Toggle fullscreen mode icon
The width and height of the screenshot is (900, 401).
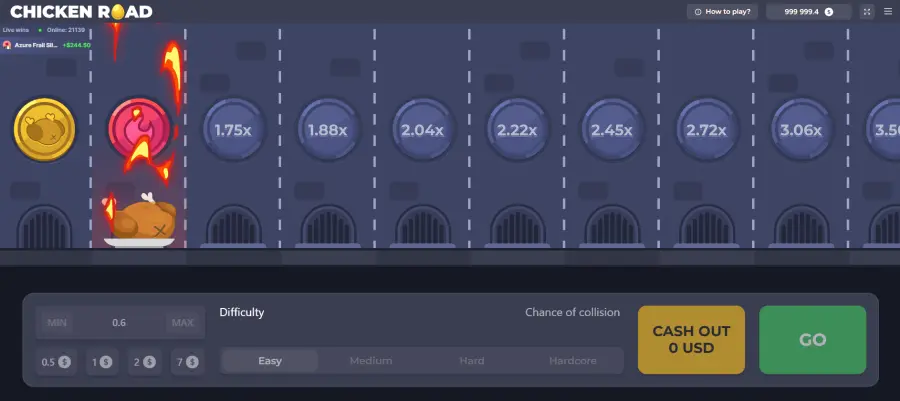point(867,11)
